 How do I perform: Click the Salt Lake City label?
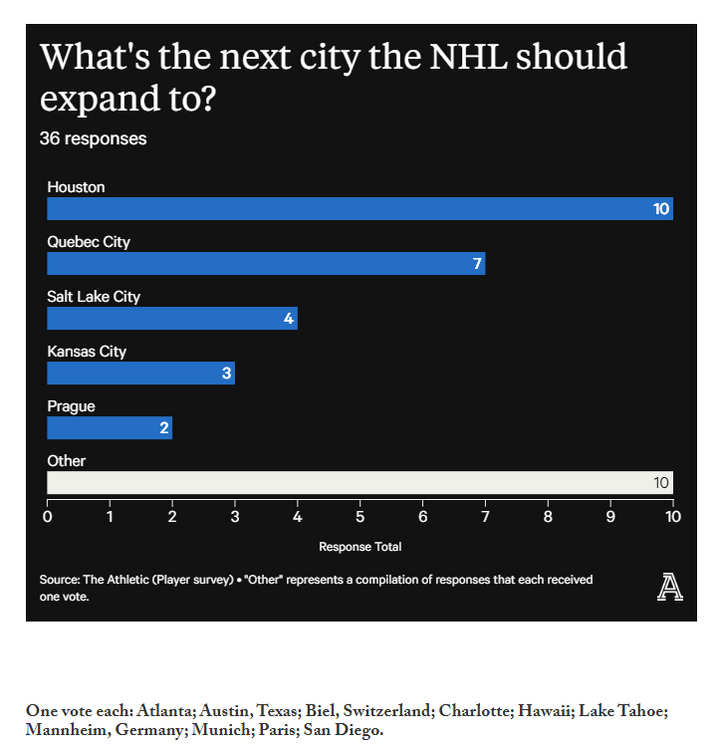coord(94,297)
